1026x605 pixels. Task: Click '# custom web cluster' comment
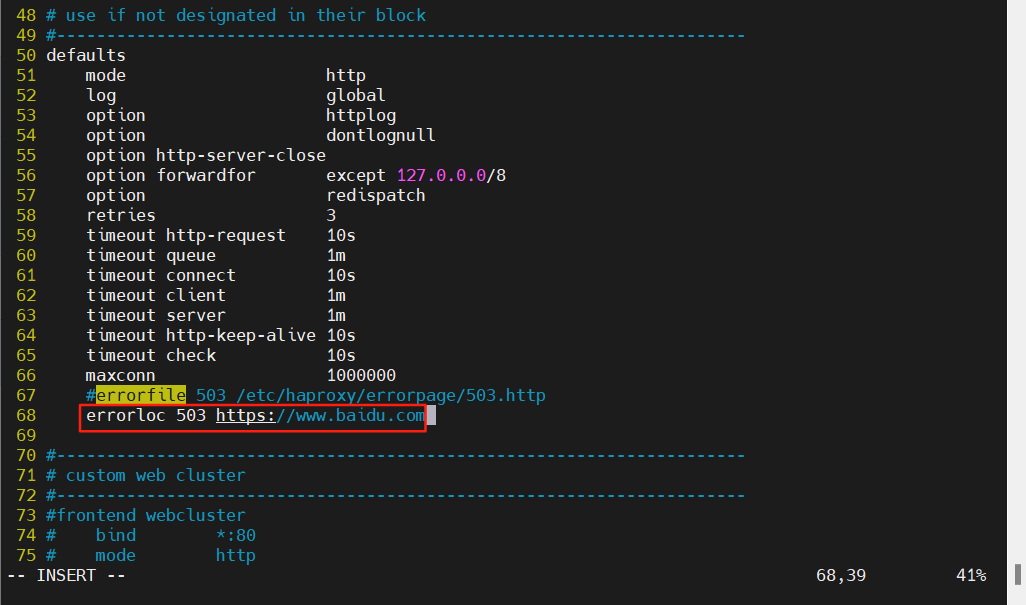(x=145, y=475)
